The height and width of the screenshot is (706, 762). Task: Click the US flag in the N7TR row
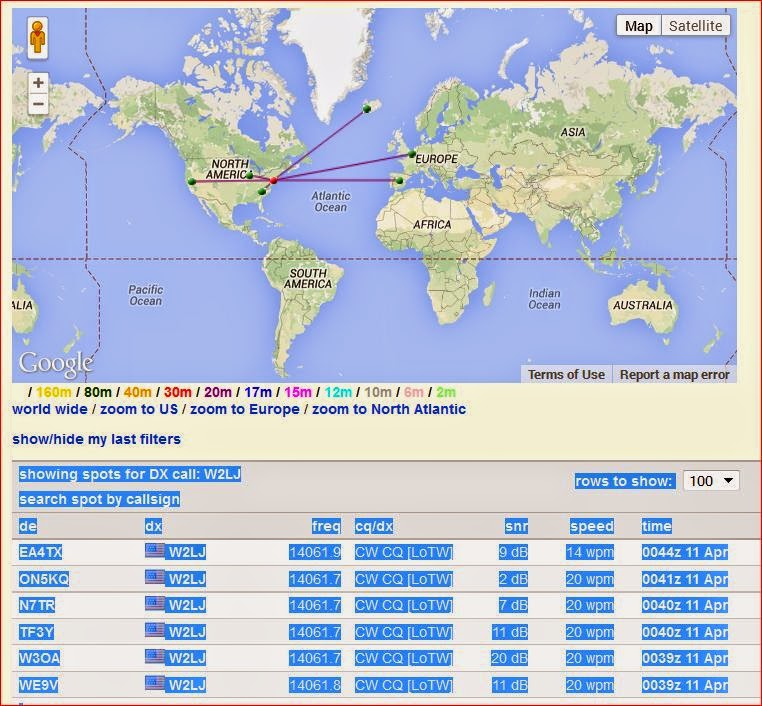[155, 603]
